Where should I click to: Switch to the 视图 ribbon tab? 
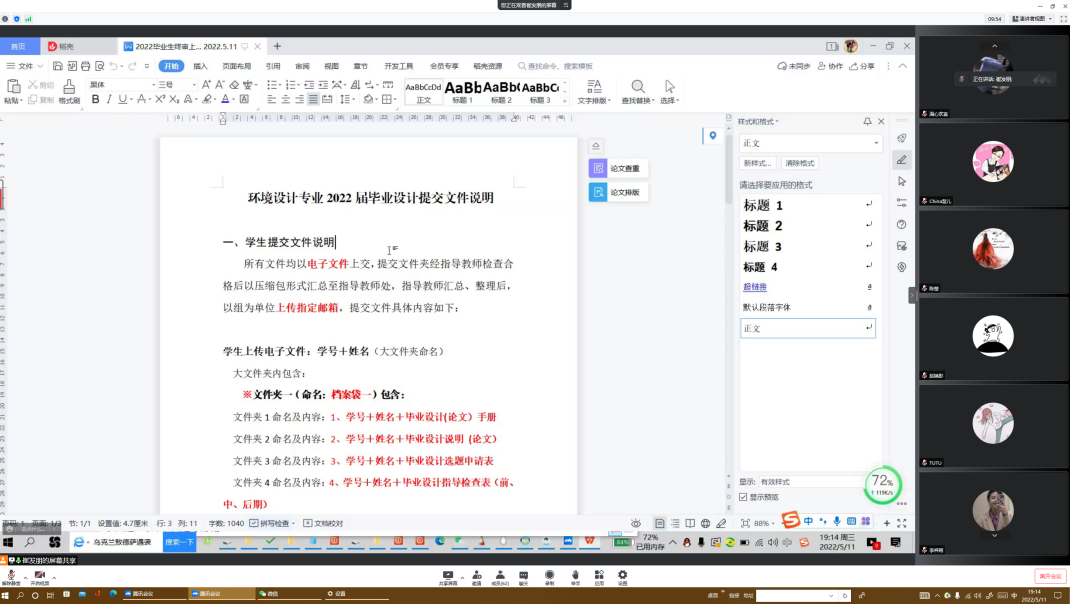click(x=332, y=66)
